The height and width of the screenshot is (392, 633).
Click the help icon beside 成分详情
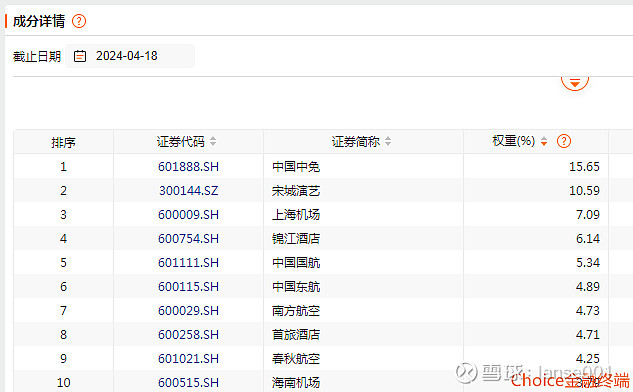pos(79,21)
